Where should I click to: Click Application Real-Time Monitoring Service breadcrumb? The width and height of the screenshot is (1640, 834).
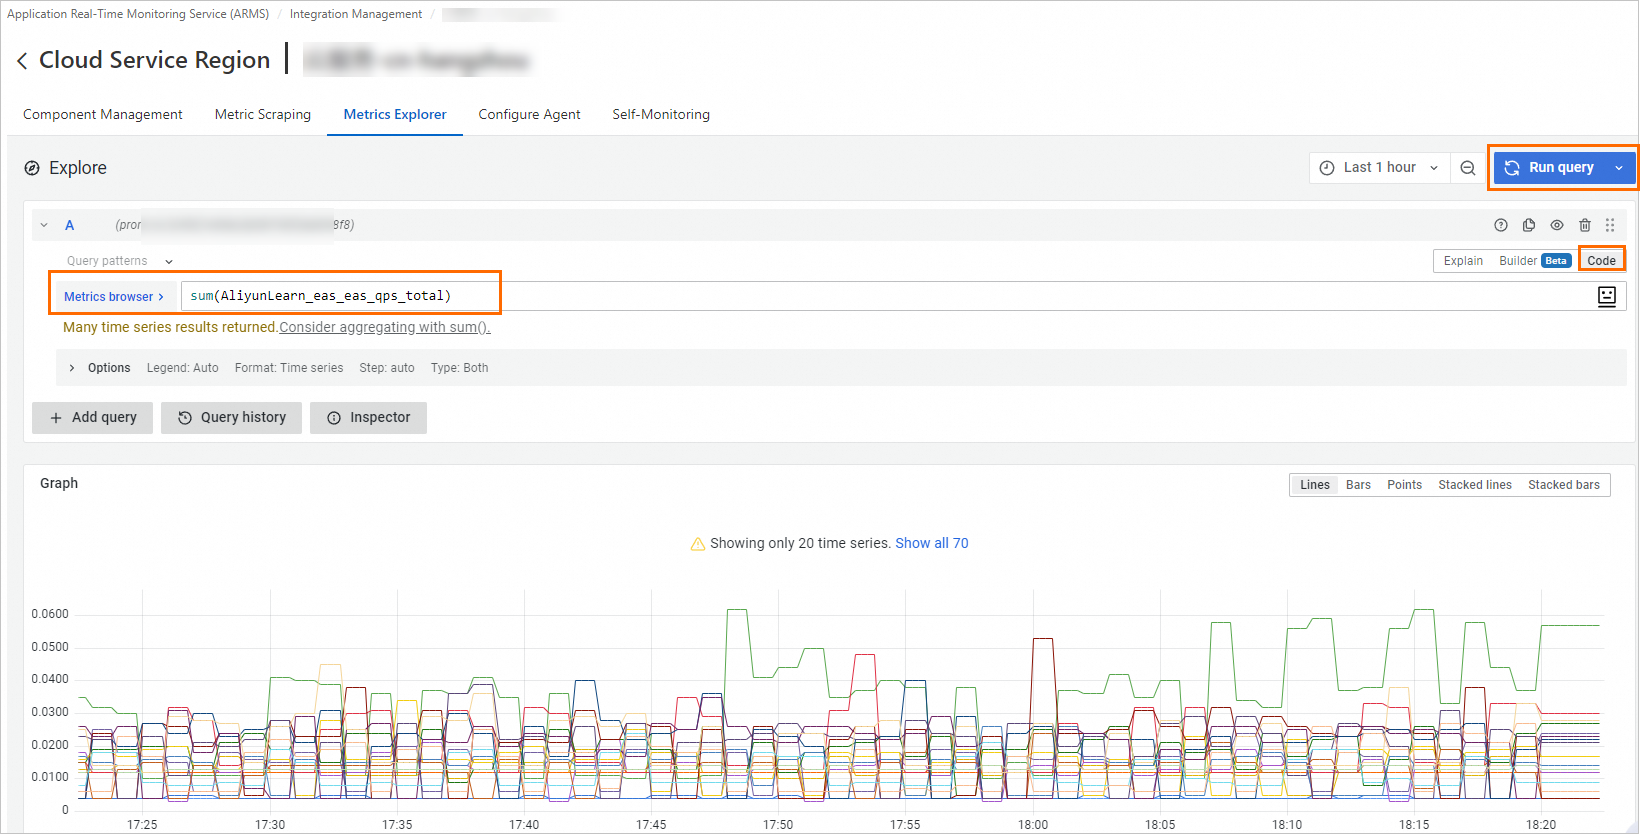138,14
